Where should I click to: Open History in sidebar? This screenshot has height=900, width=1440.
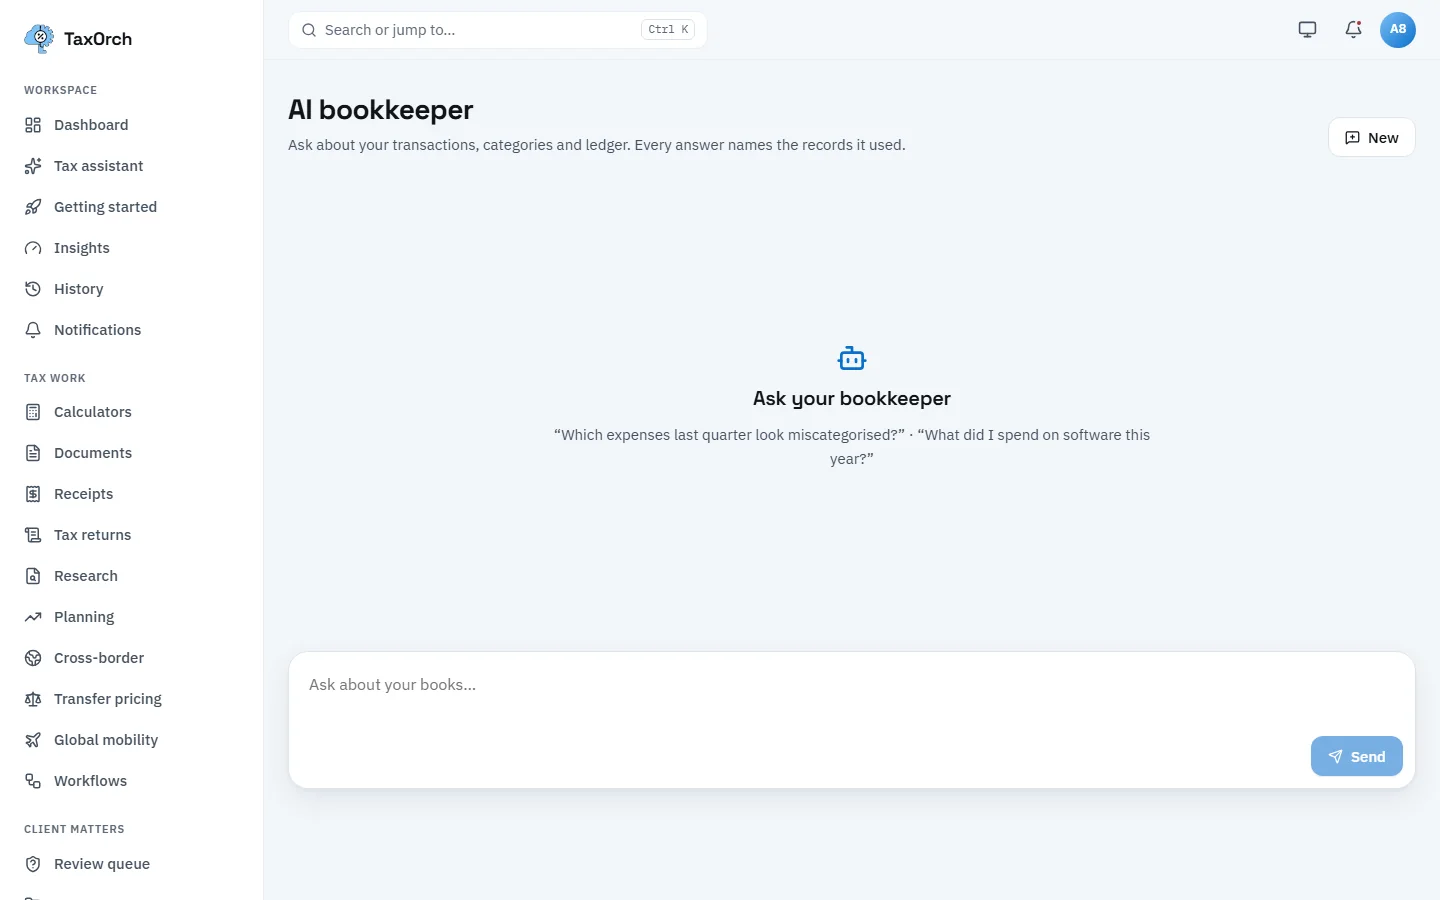[x=131, y=289]
